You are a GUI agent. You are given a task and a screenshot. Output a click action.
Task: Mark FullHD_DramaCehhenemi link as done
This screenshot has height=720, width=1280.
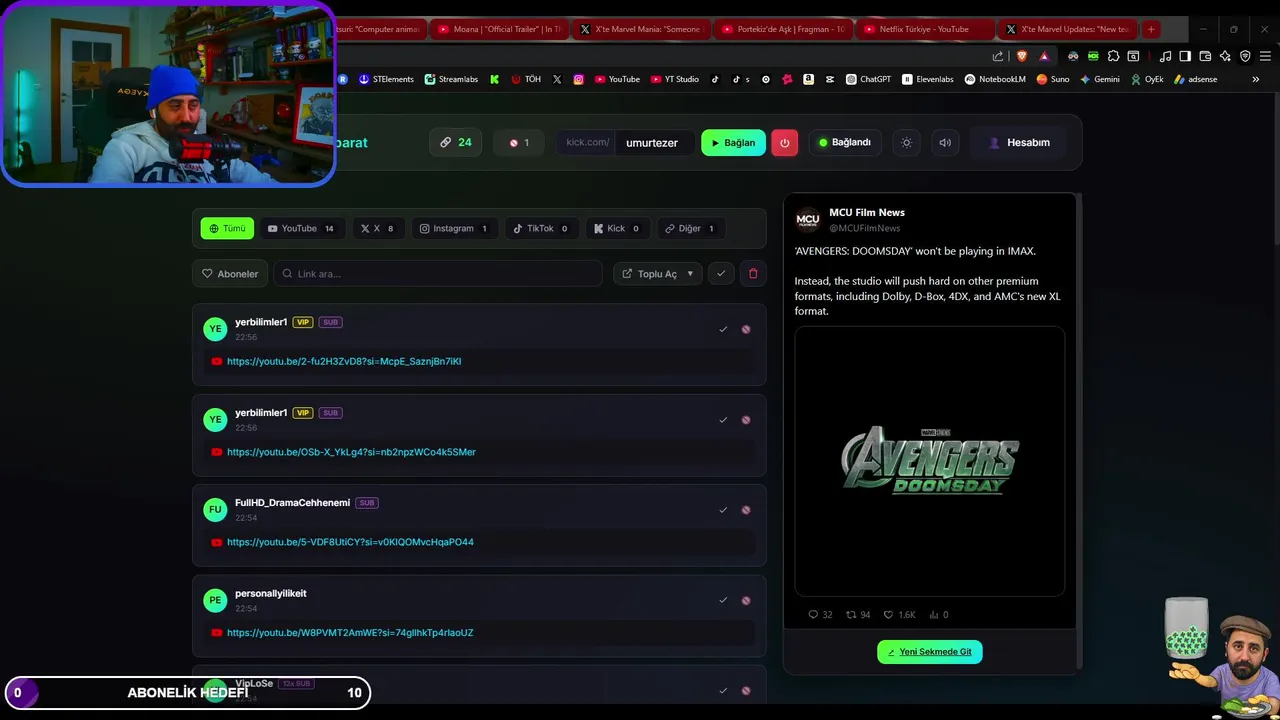[723, 510]
